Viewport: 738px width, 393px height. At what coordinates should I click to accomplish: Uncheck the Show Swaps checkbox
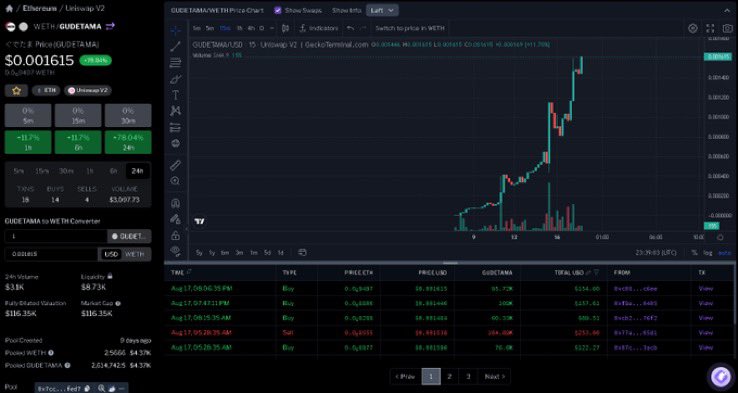pos(278,10)
